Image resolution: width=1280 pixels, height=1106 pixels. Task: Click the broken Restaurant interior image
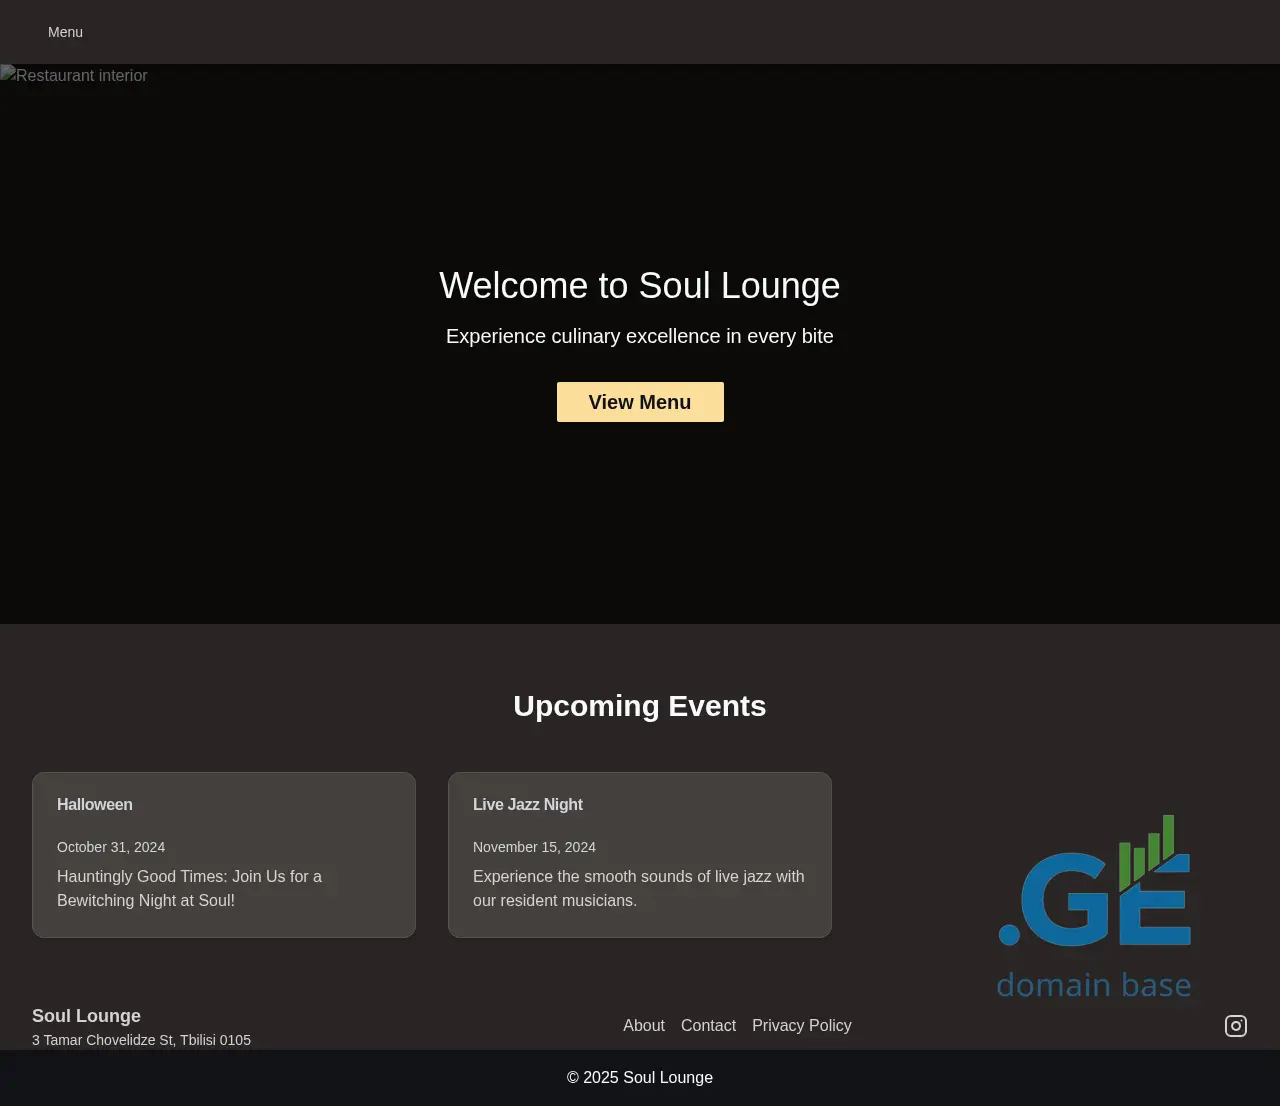pyautogui.click(x=74, y=76)
